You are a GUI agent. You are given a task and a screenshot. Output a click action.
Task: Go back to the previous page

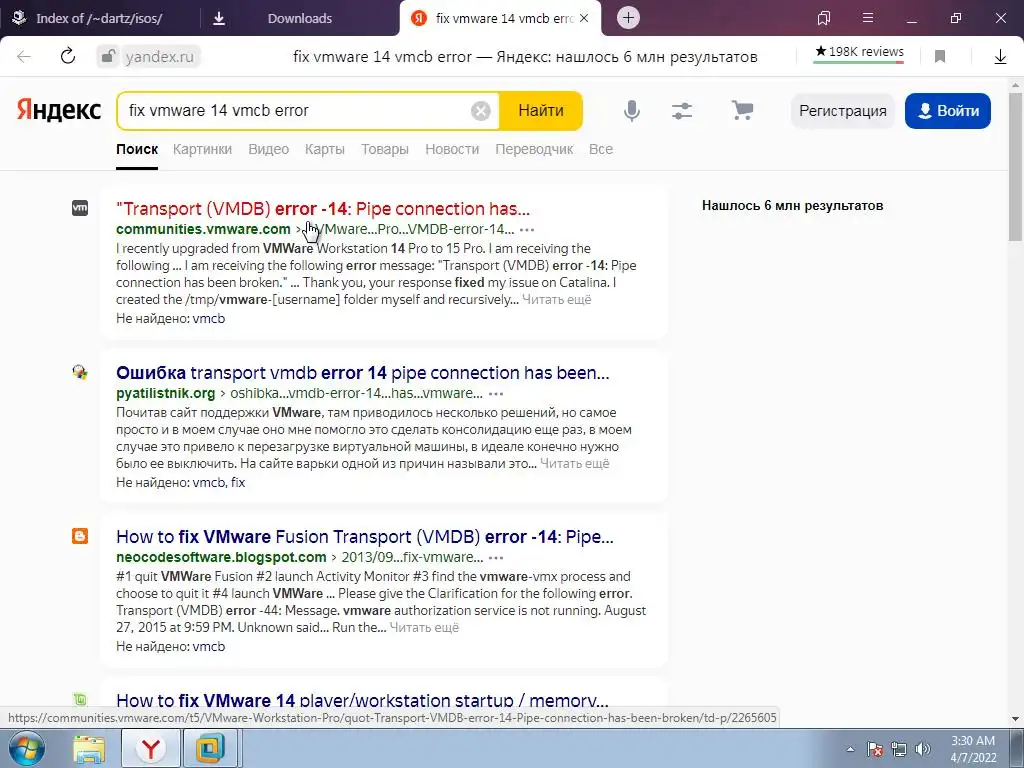24,57
